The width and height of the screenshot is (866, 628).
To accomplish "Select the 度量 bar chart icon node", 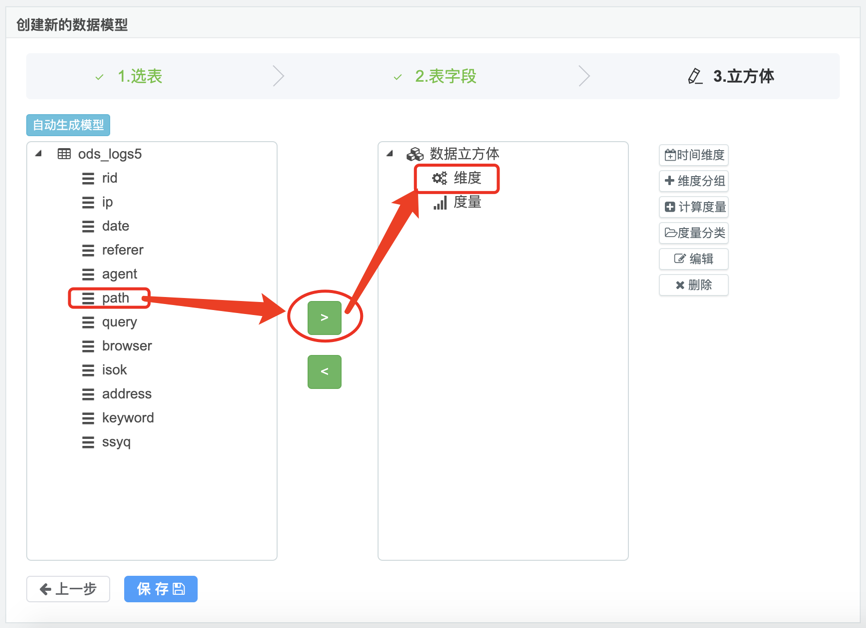I will click(x=440, y=202).
